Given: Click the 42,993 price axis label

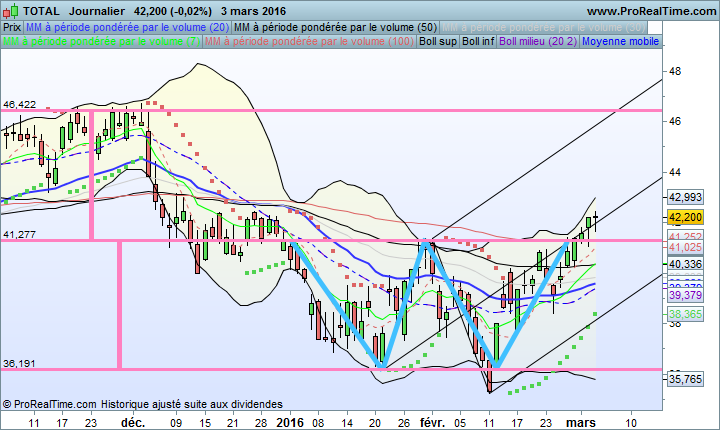Looking at the screenshot, I should [685, 197].
